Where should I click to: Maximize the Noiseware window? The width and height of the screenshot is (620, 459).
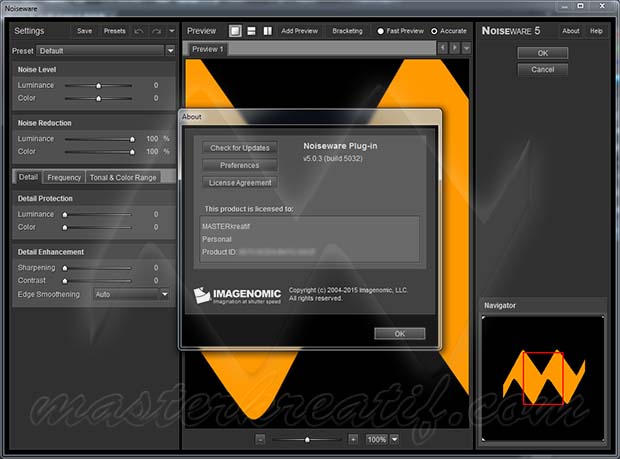580,6
